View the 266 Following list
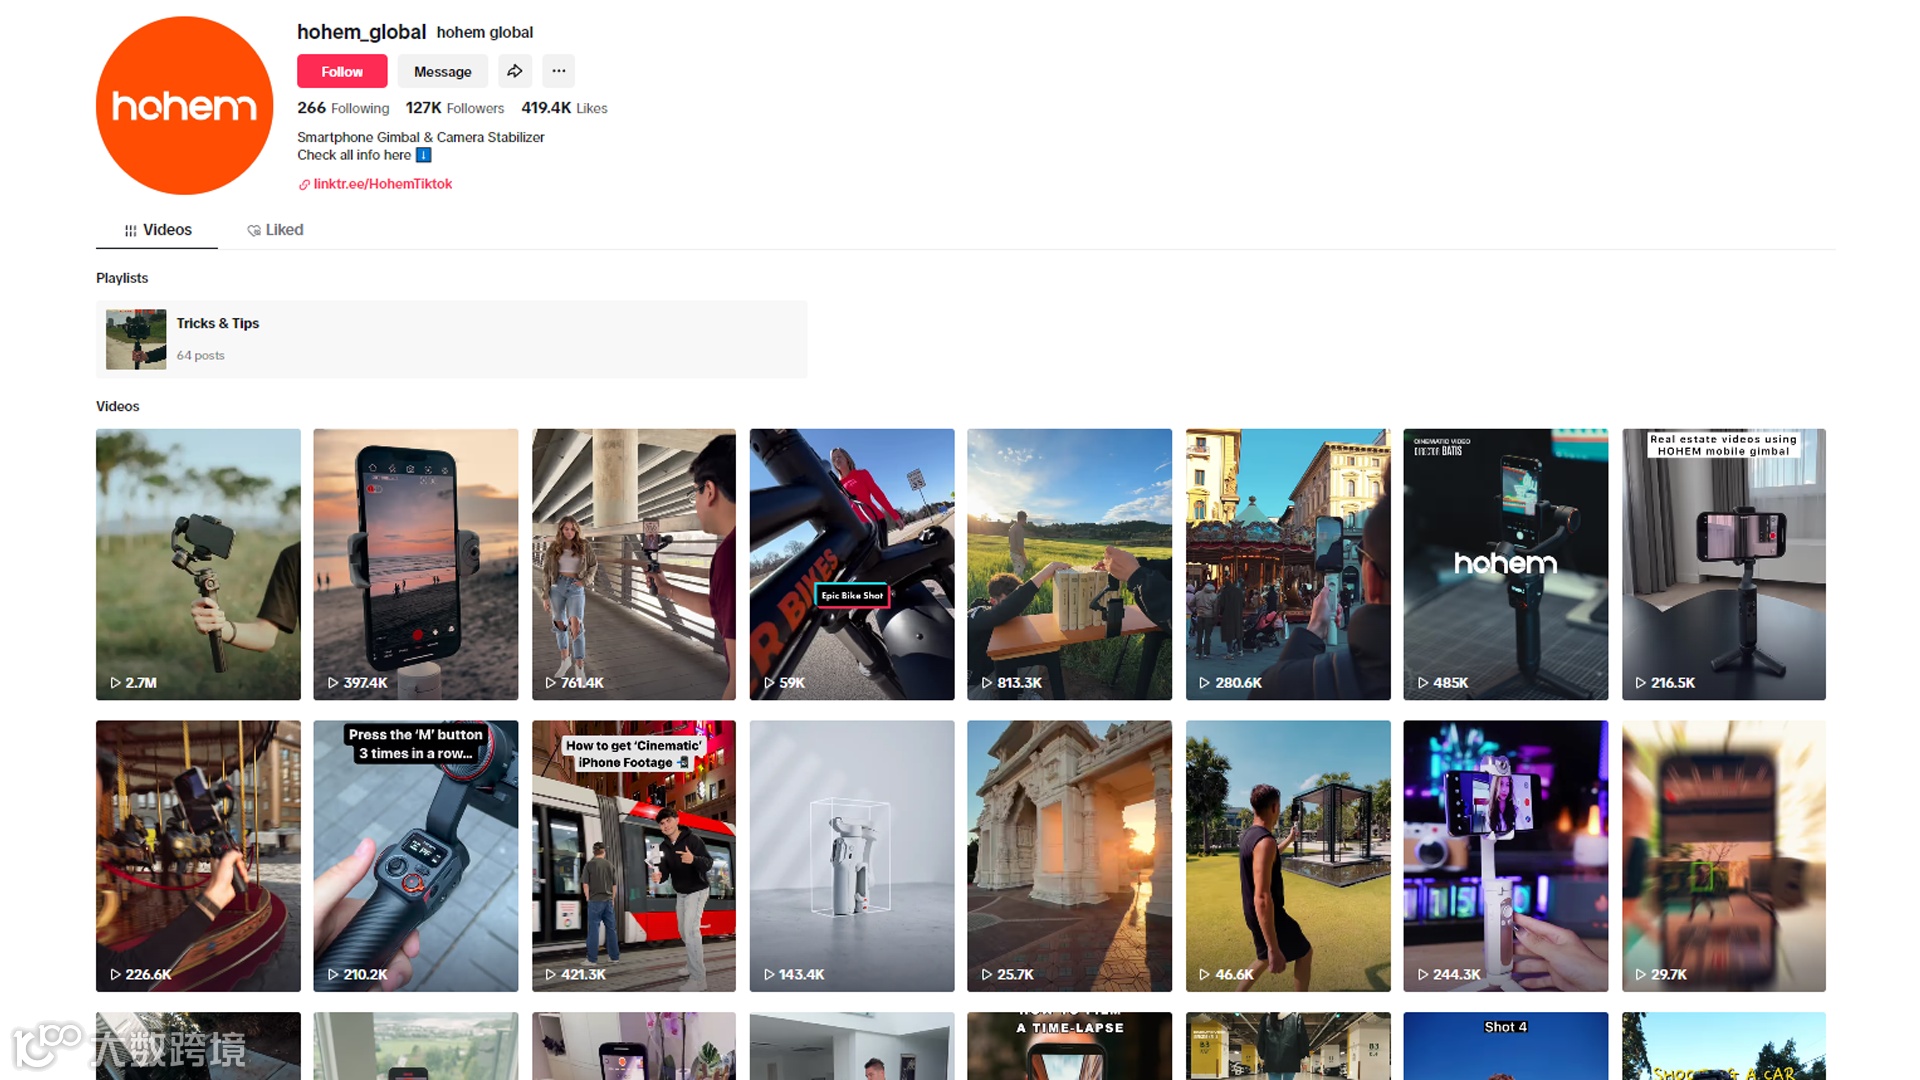The image size is (1920, 1080). coord(343,108)
